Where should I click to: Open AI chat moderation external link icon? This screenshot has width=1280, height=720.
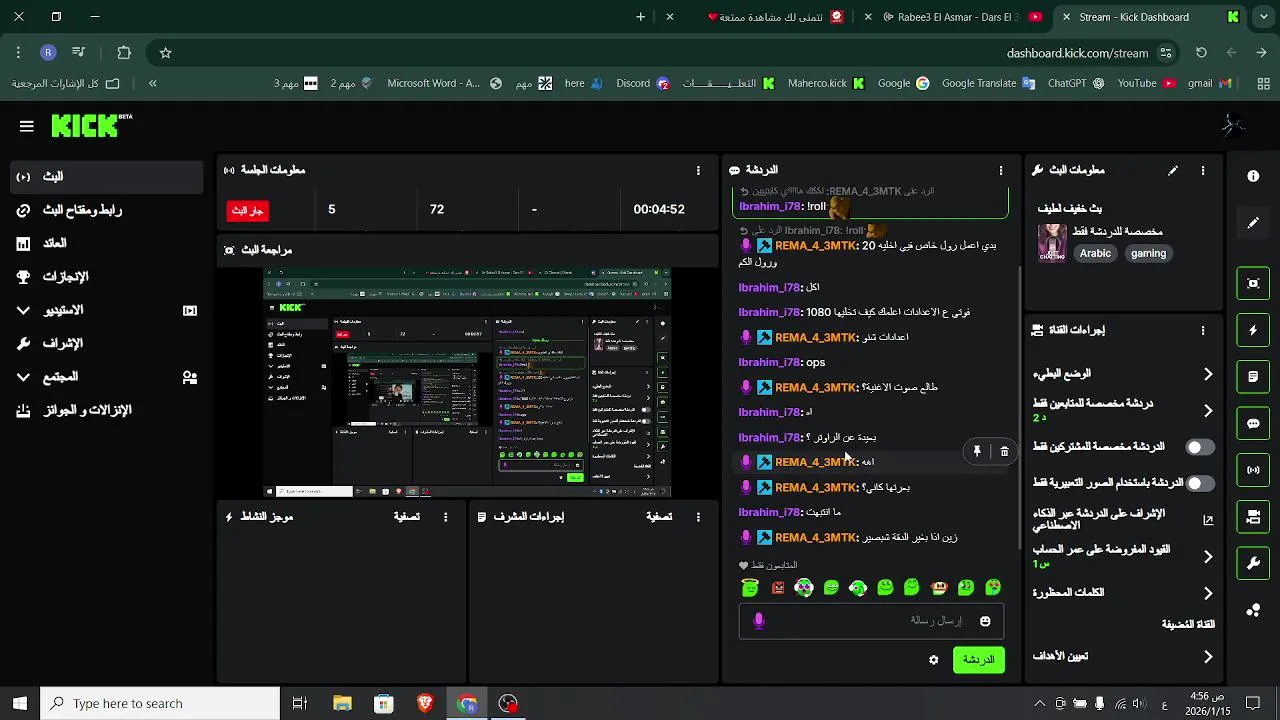click(1208, 520)
